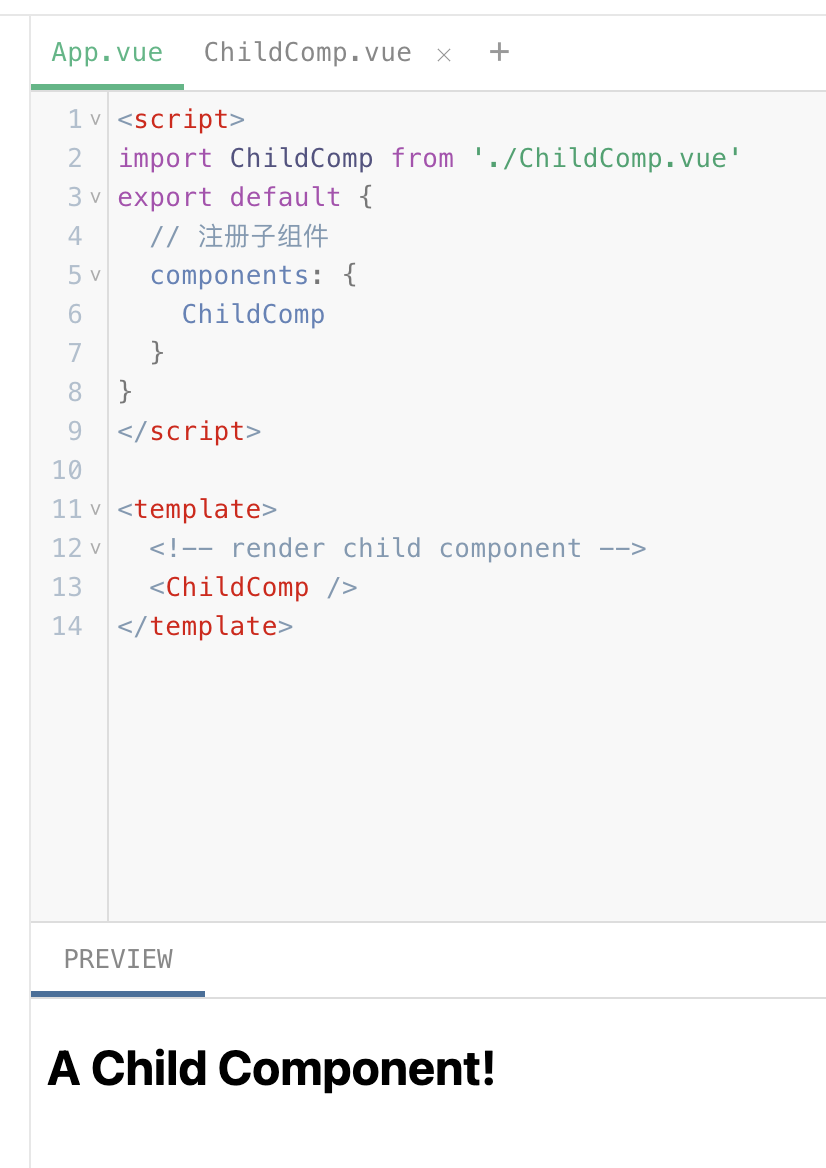Click the './ChildComp.vue' import path string
This screenshot has height=1168, width=826.
[606, 158]
